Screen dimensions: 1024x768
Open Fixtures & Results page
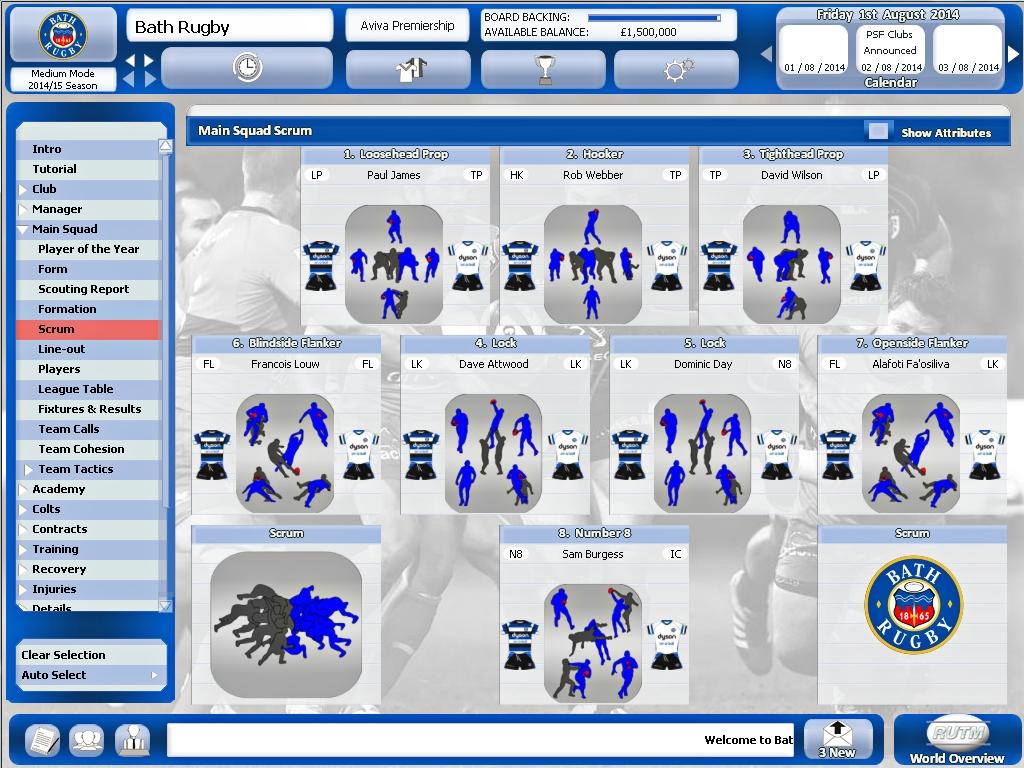(88, 409)
